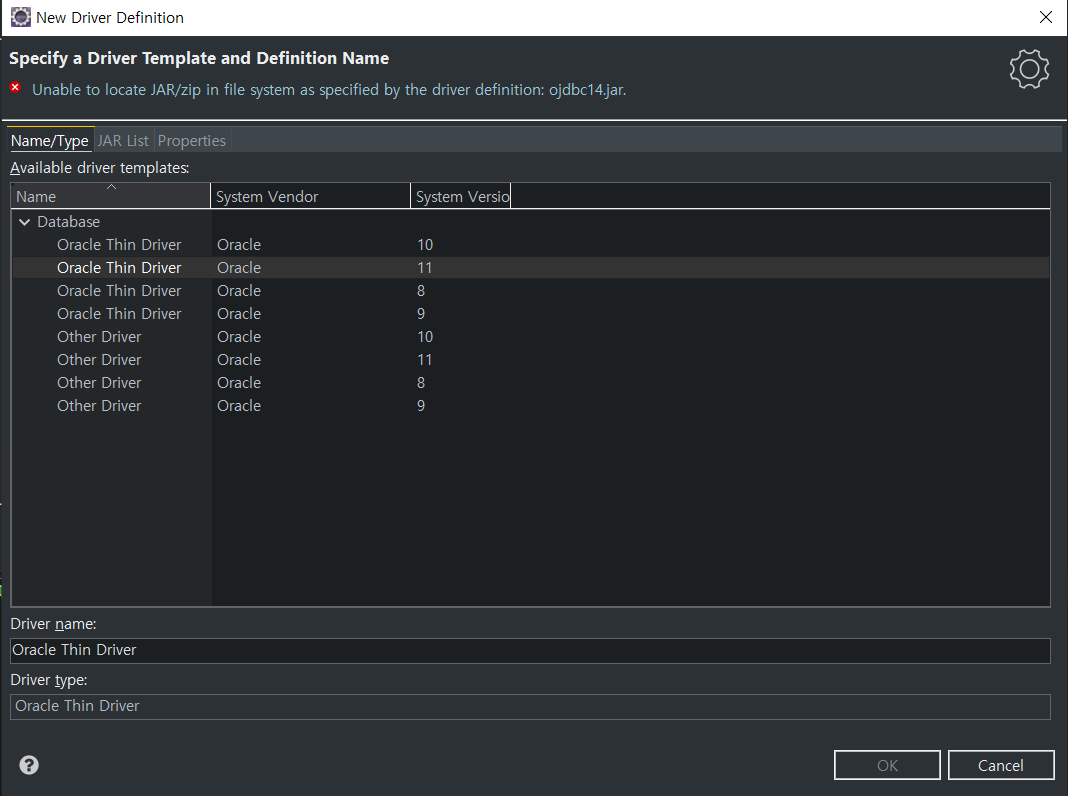Click the red error icon beside message
The image size is (1068, 796).
(x=15, y=88)
